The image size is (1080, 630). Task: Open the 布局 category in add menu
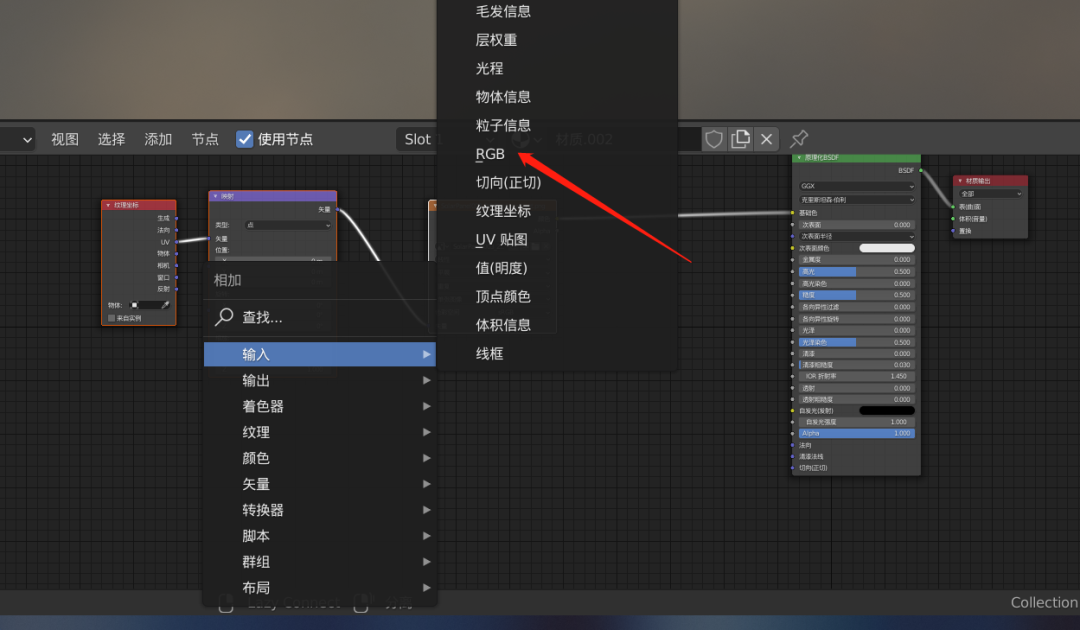click(x=320, y=588)
